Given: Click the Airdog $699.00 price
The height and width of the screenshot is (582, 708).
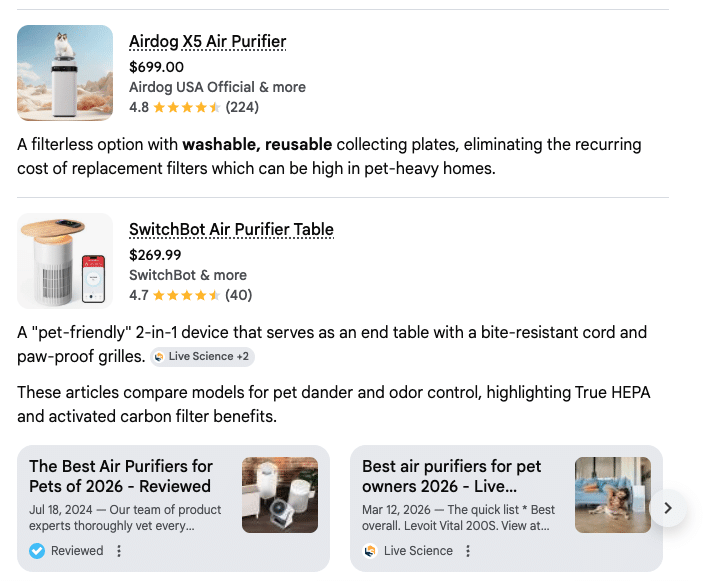Looking at the screenshot, I should tap(157, 67).
